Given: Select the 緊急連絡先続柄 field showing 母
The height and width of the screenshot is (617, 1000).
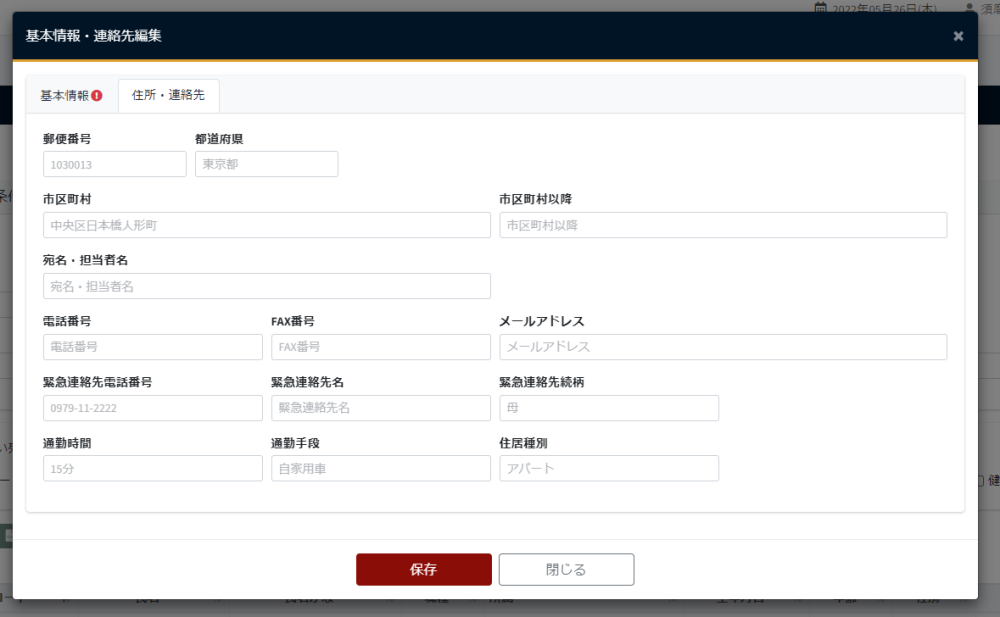Looking at the screenshot, I should pos(608,407).
